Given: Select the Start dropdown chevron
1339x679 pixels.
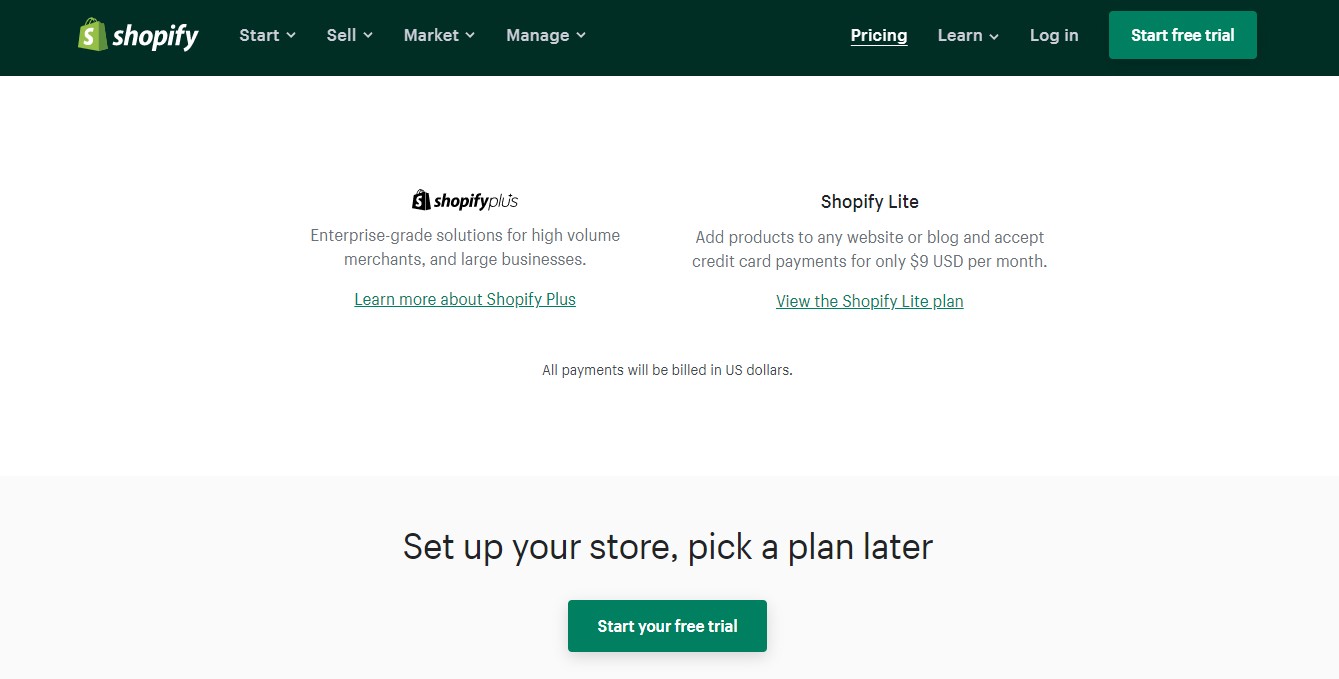Looking at the screenshot, I should [293, 35].
